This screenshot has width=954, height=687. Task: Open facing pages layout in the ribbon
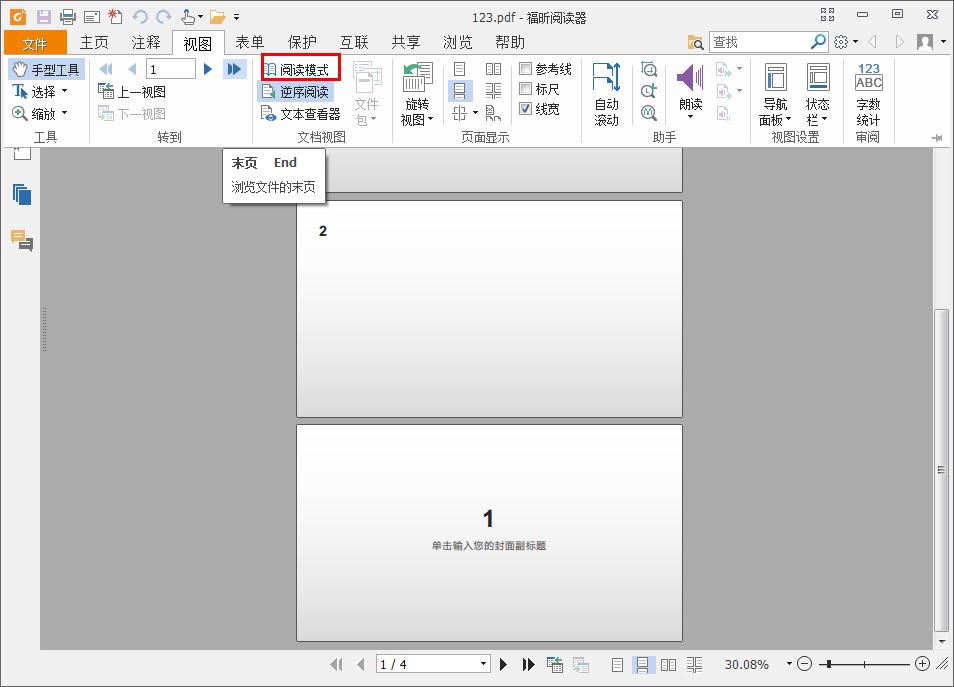[493, 68]
